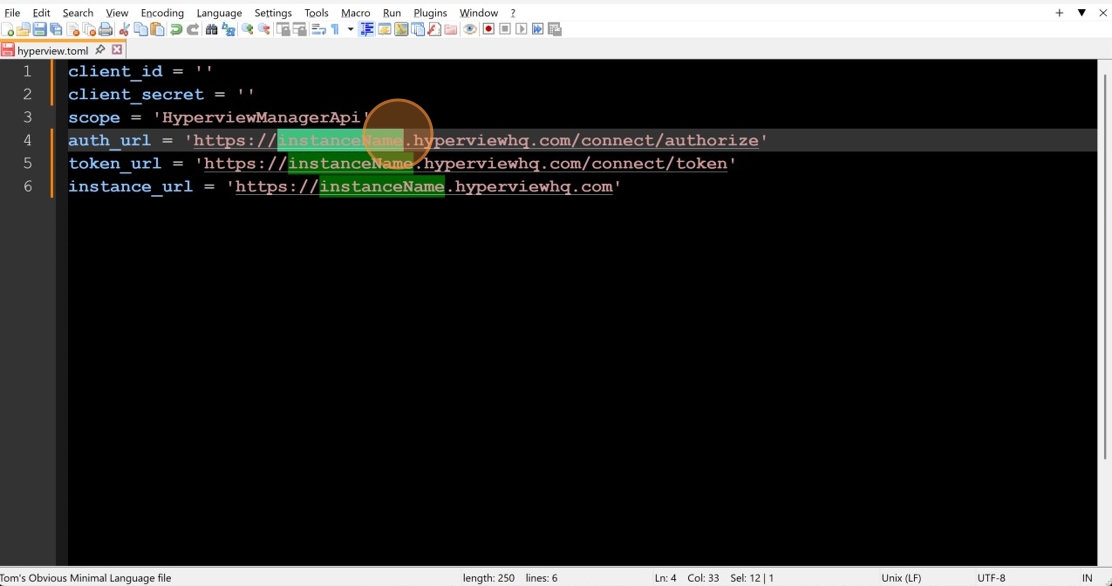
Task: Toggle the word wrap toolbar button
Action: (318, 30)
